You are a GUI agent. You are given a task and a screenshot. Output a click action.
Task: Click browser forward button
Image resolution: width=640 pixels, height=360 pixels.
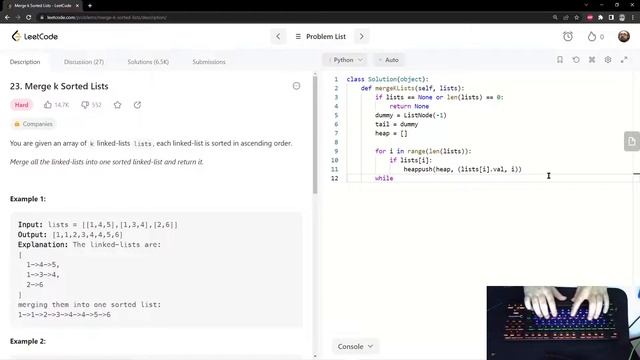(x=18, y=18)
